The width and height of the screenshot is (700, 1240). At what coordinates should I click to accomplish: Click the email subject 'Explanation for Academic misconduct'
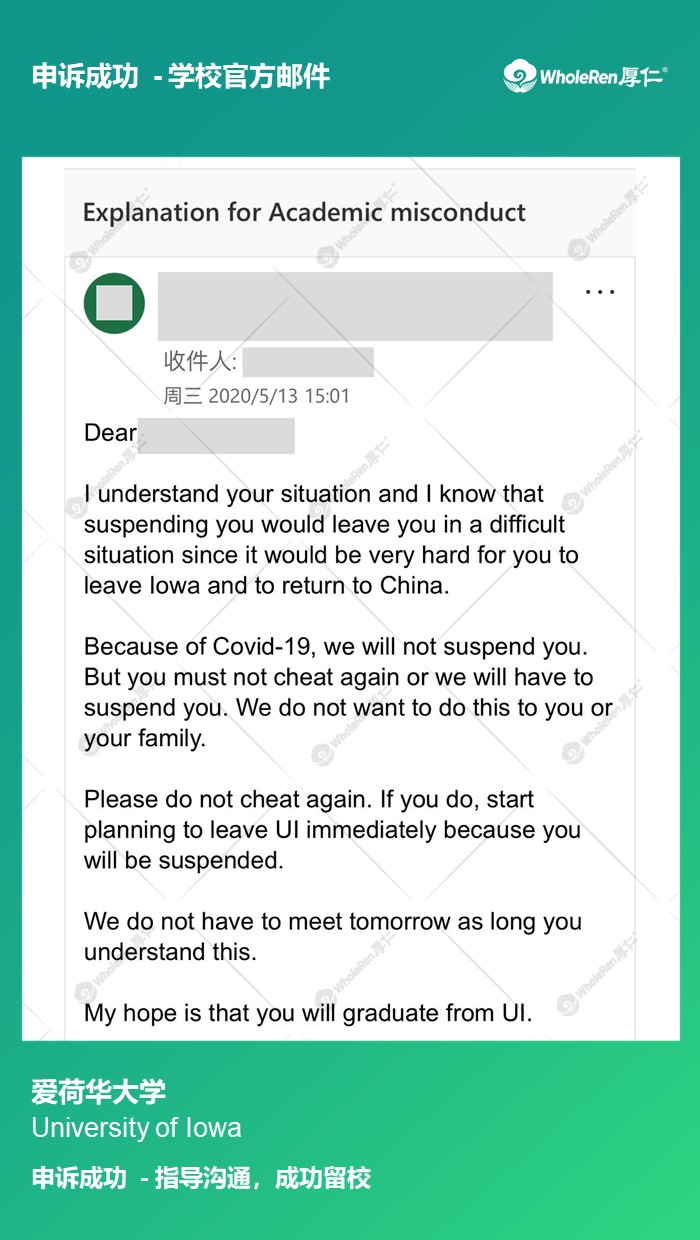pos(304,212)
